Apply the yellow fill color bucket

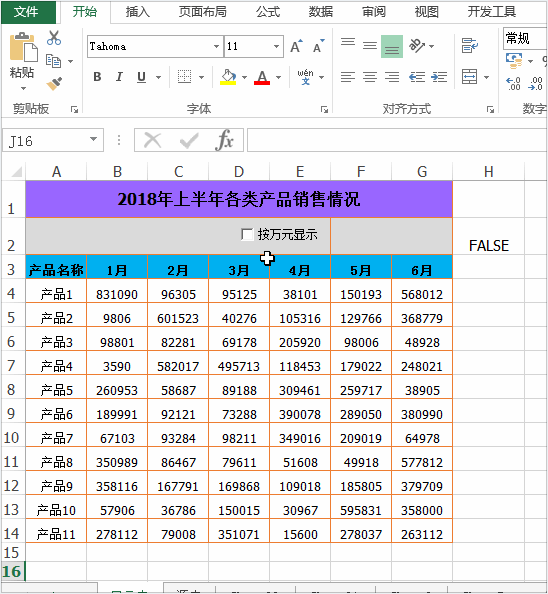228,77
